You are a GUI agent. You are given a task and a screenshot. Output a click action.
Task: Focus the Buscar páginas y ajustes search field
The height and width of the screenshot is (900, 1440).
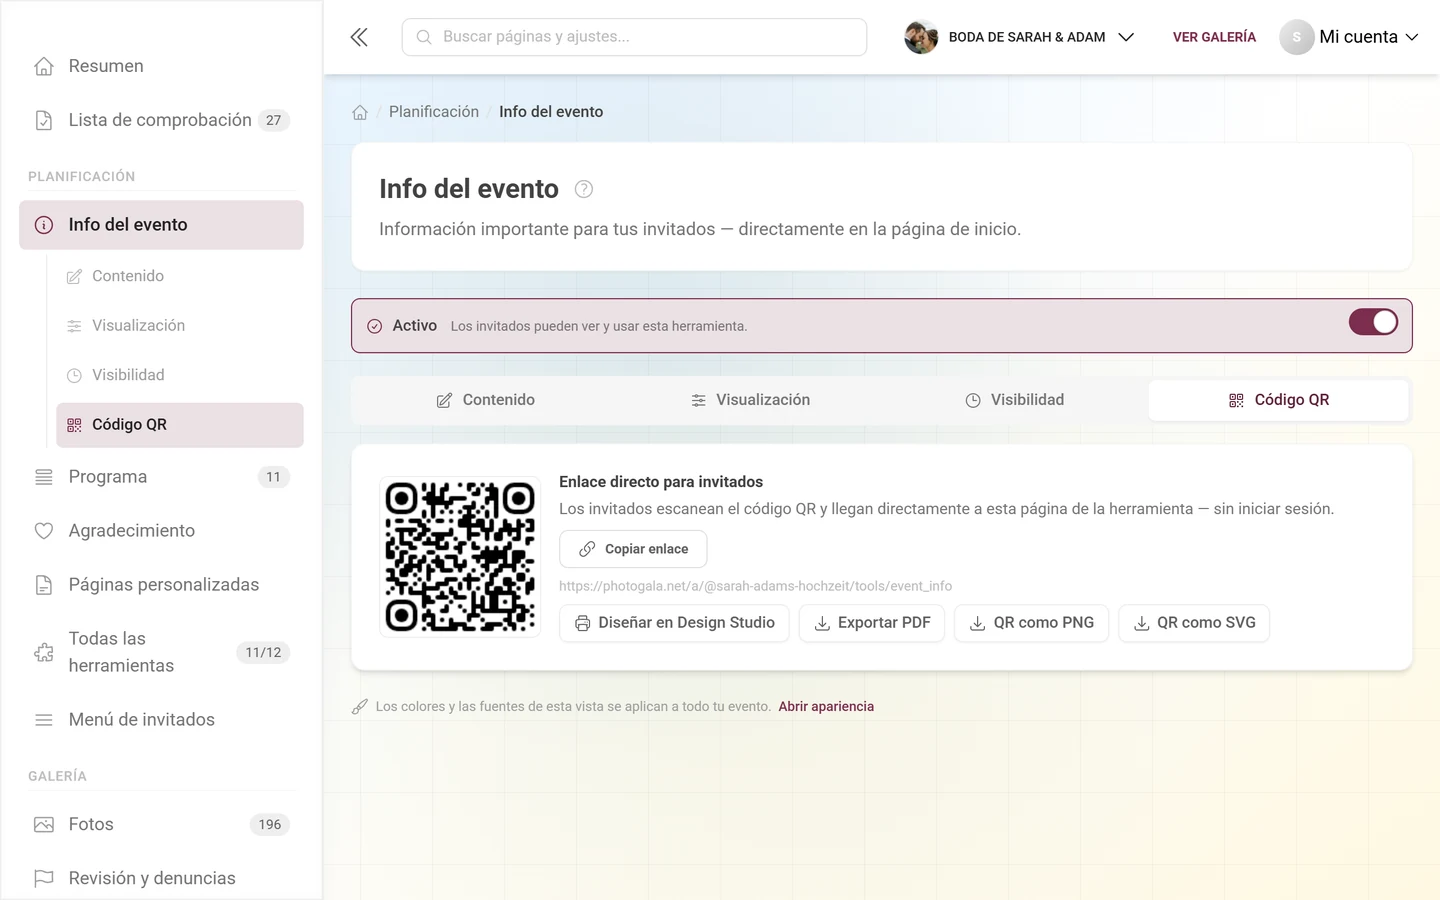[x=634, y=37]
